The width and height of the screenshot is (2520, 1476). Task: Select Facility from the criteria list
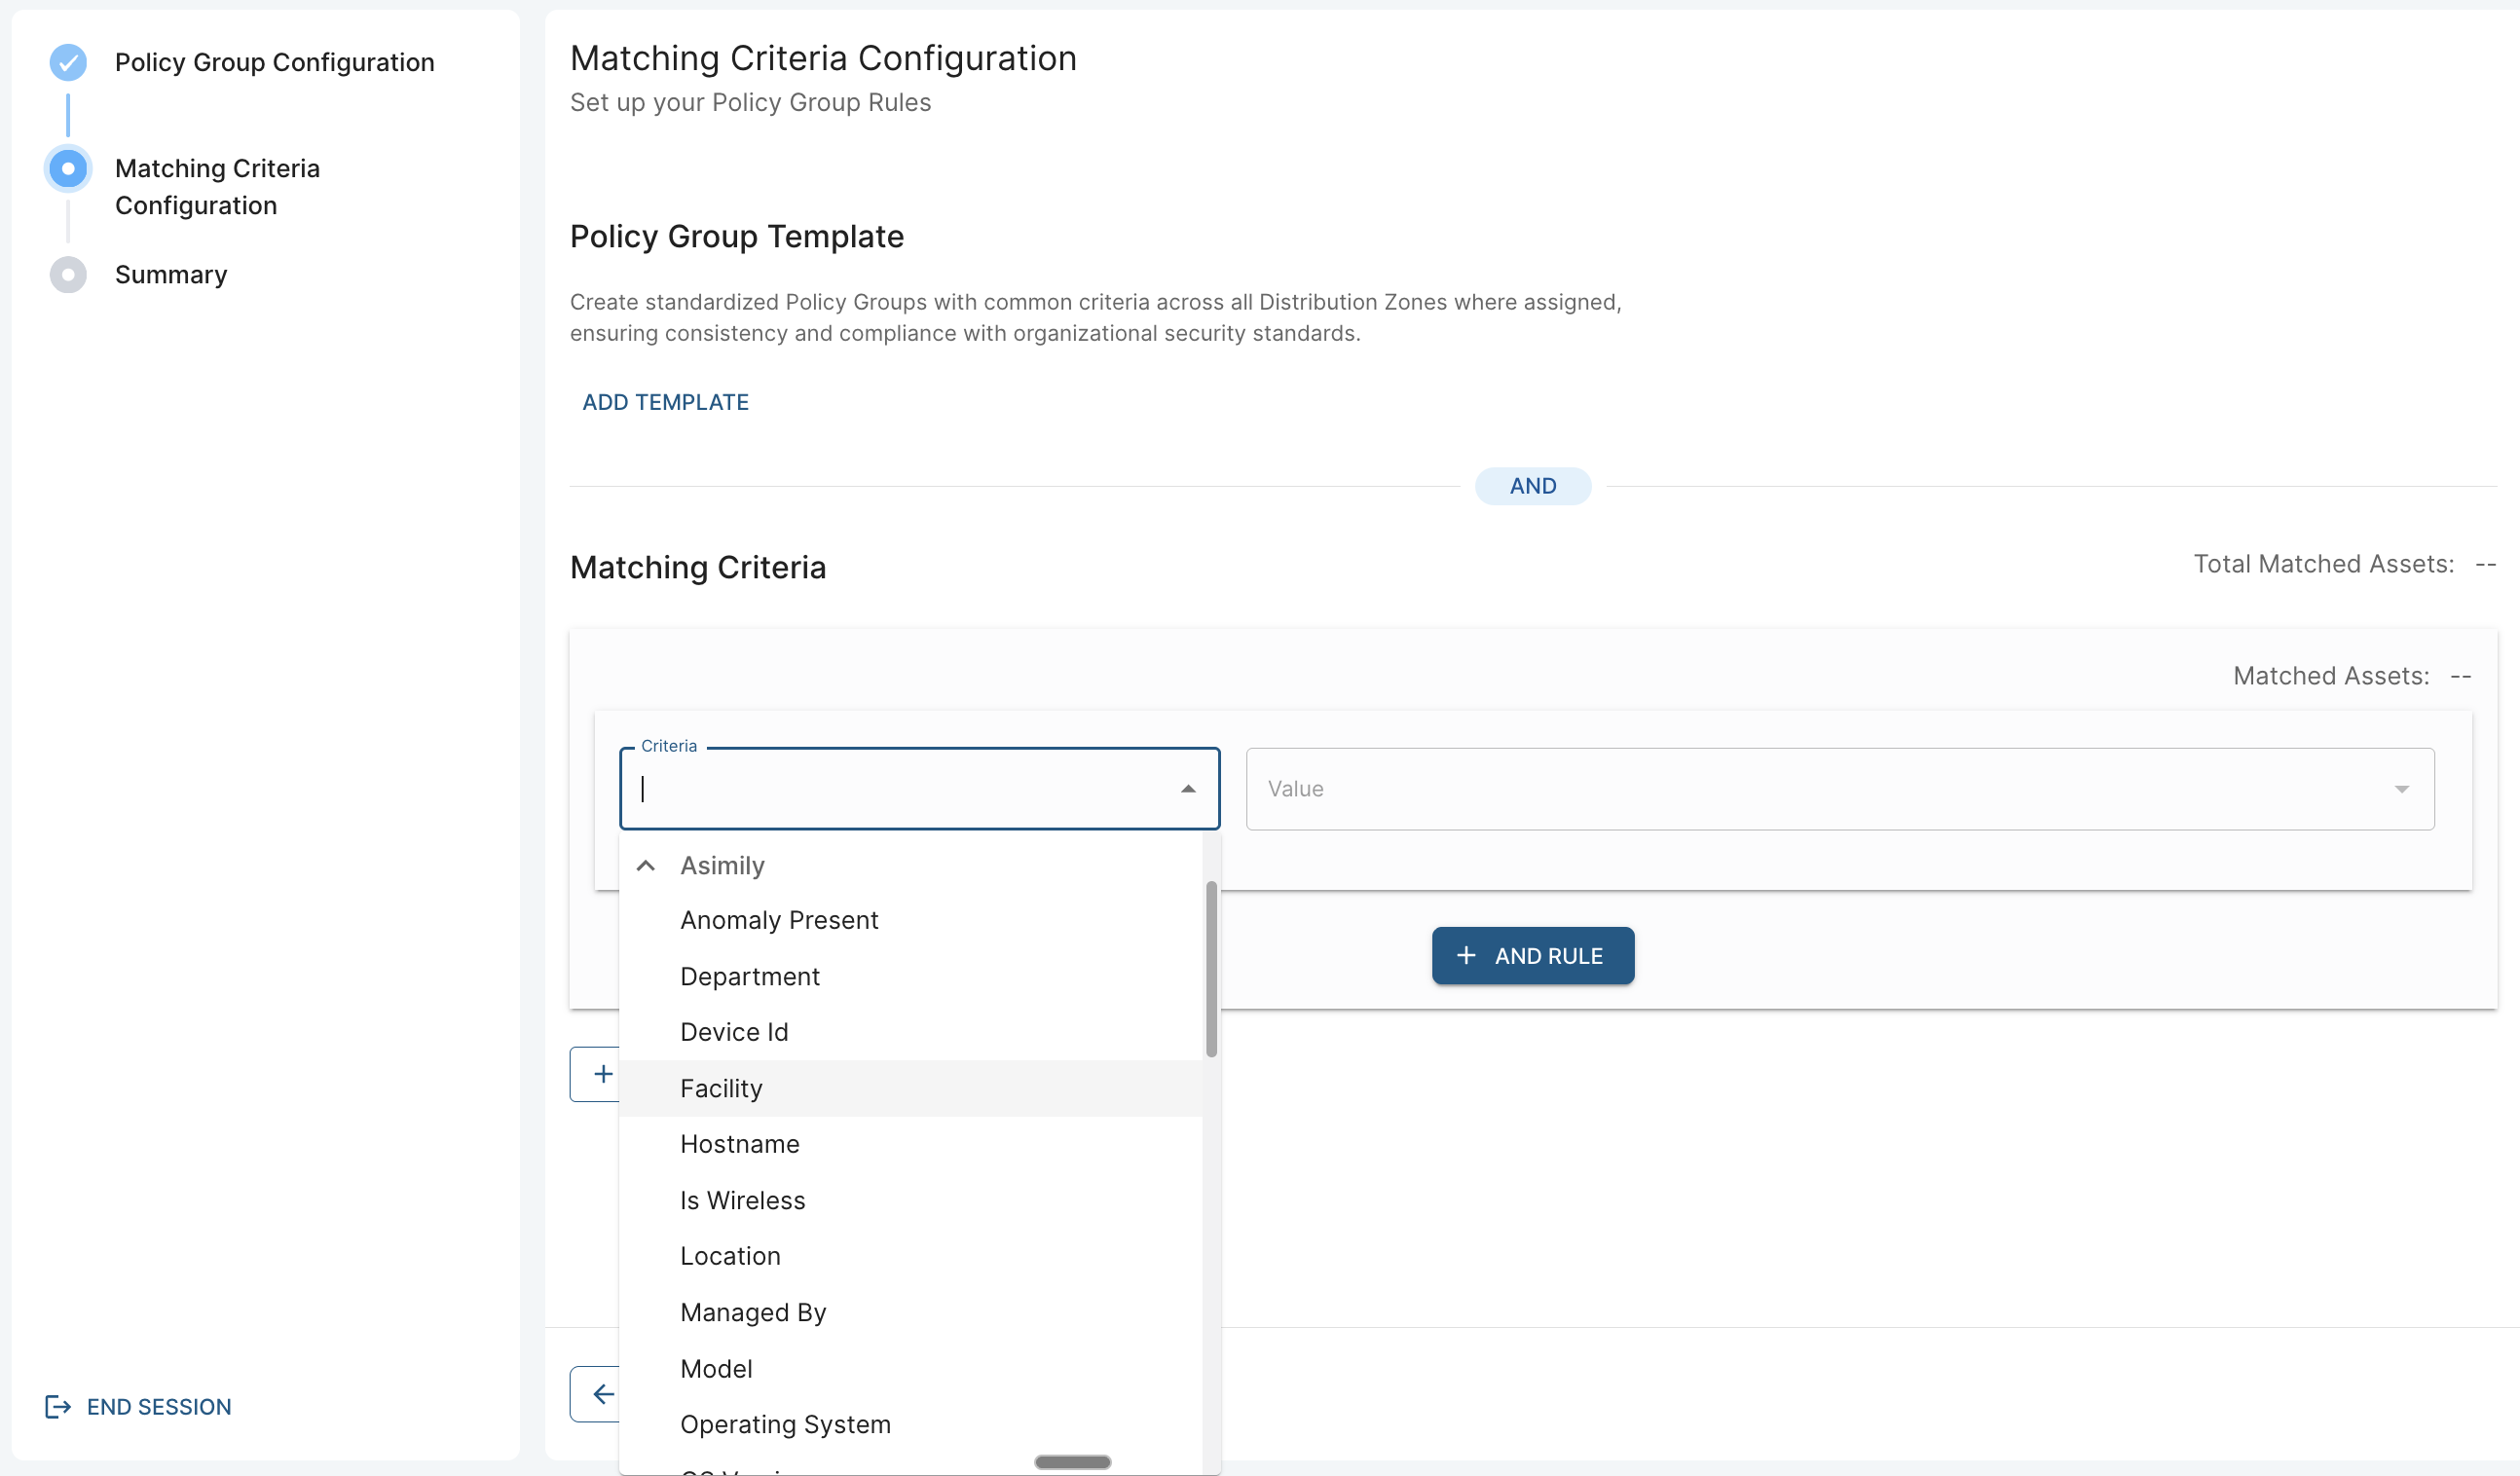[911, 1088]
